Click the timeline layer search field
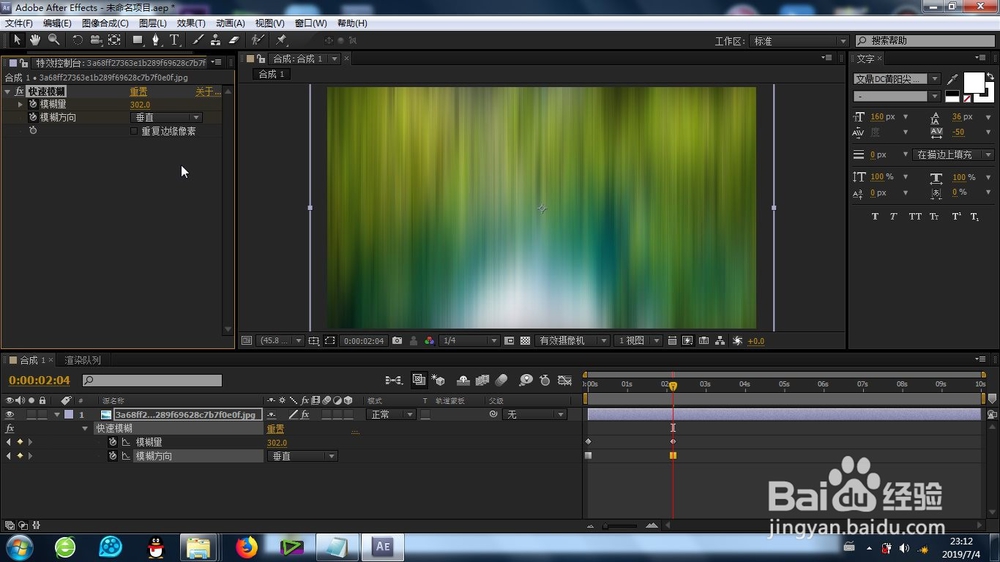 click(152, 380)
